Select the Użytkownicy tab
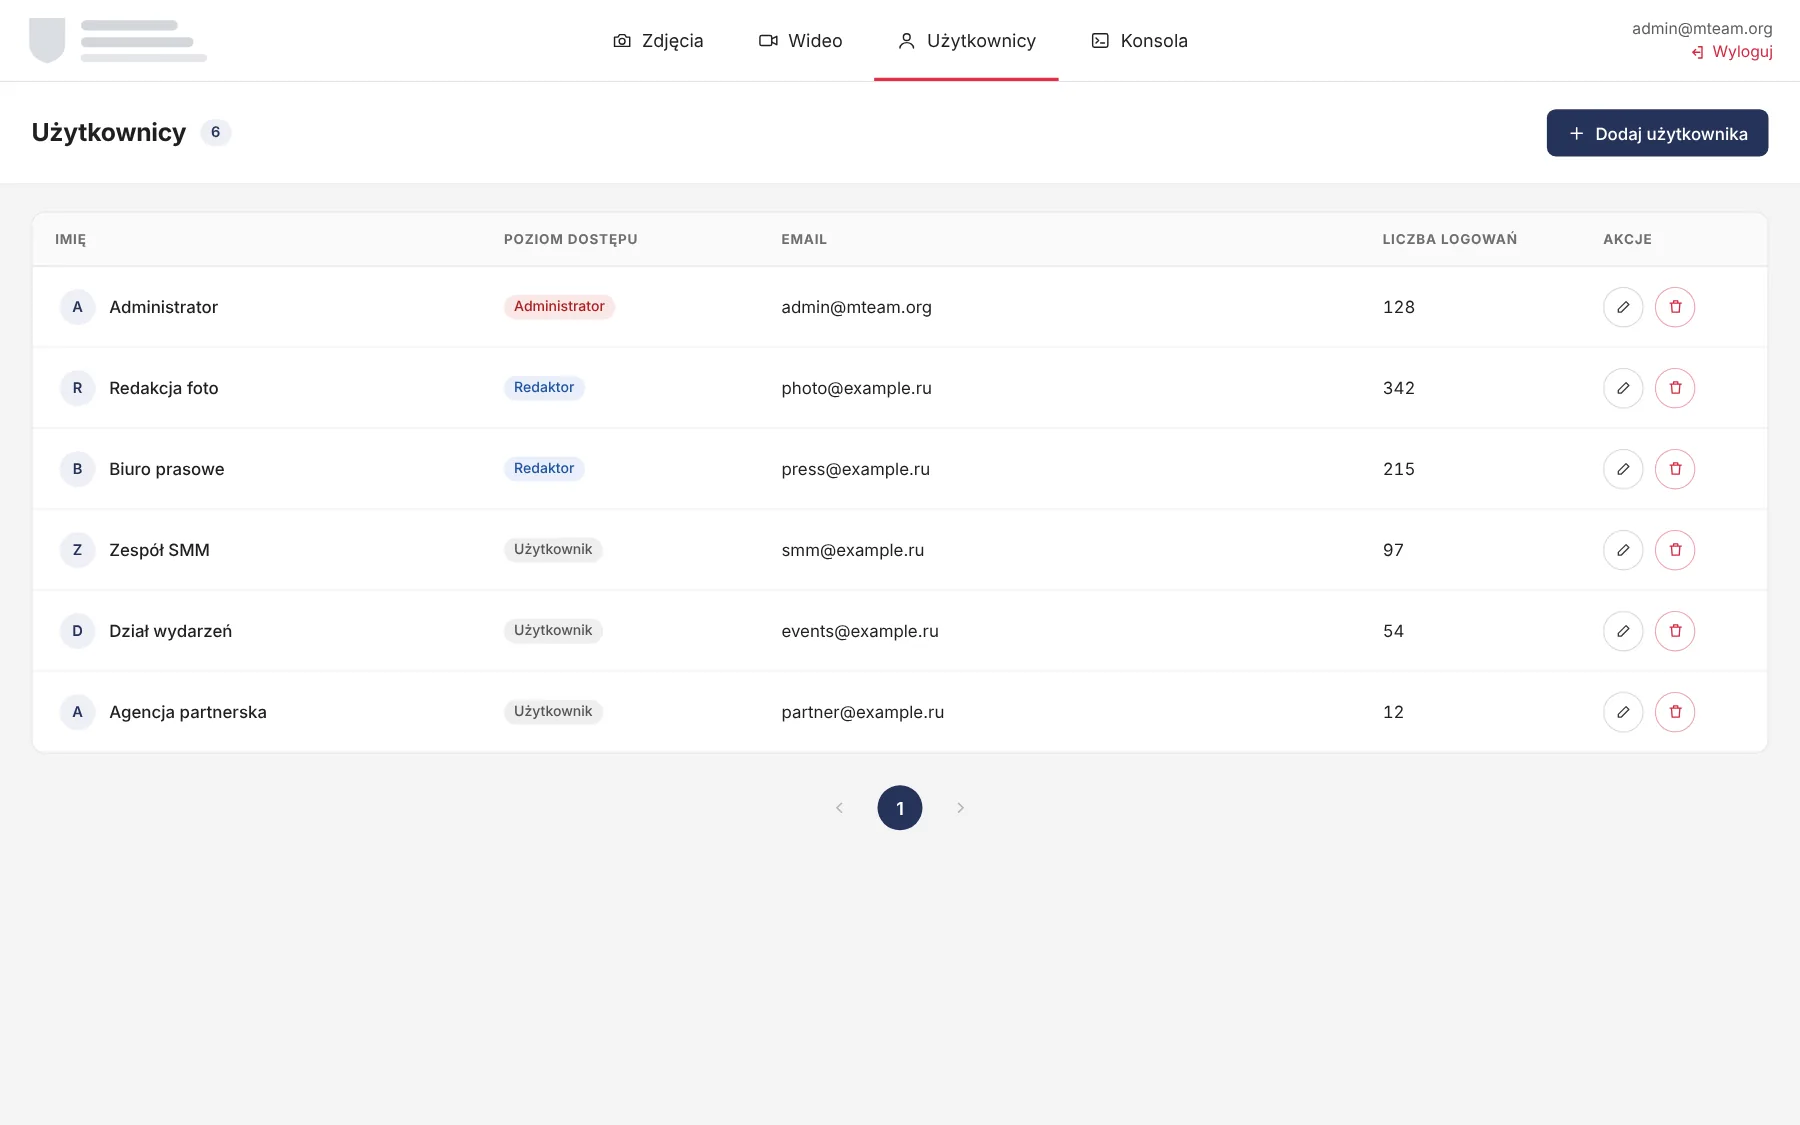The height and width of the screenshot is (1125, 1800). 966,41
